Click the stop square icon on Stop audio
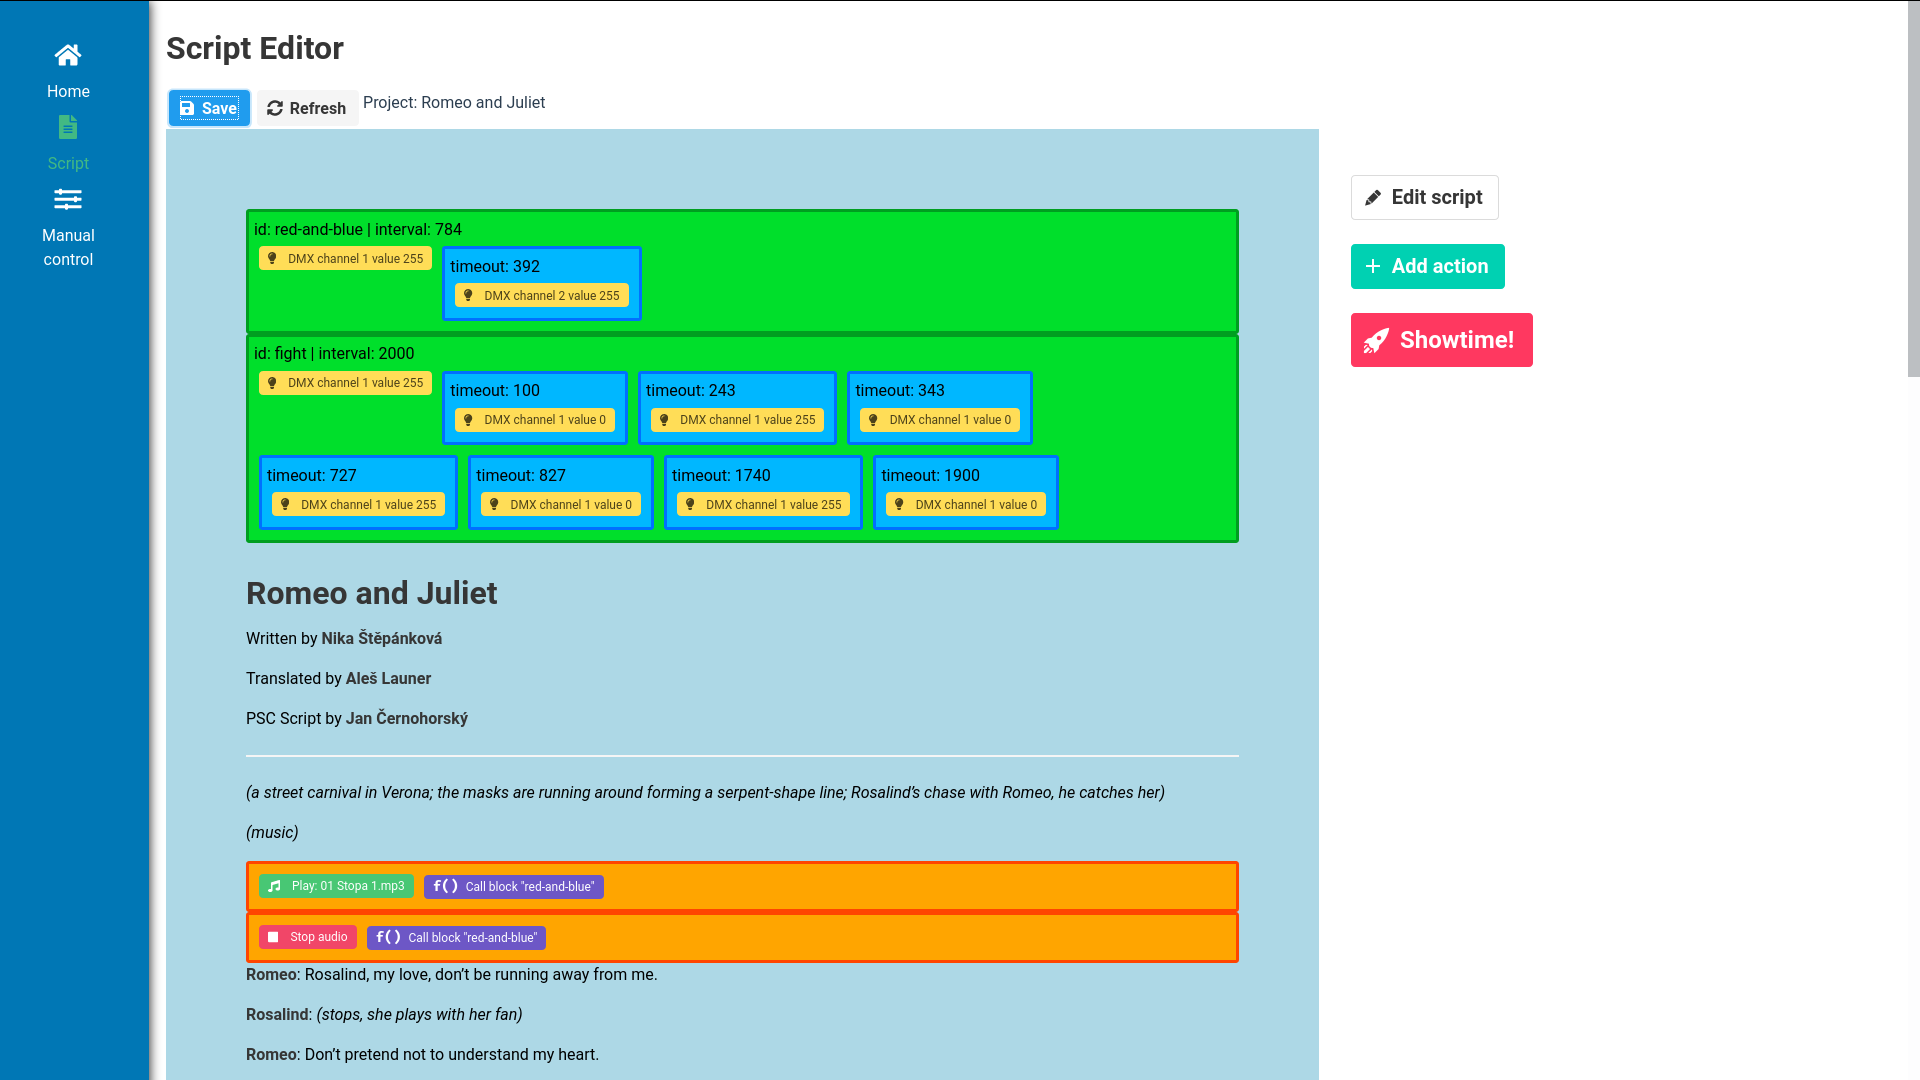This screenshot has width=1920, height=1080. point(273,937)
